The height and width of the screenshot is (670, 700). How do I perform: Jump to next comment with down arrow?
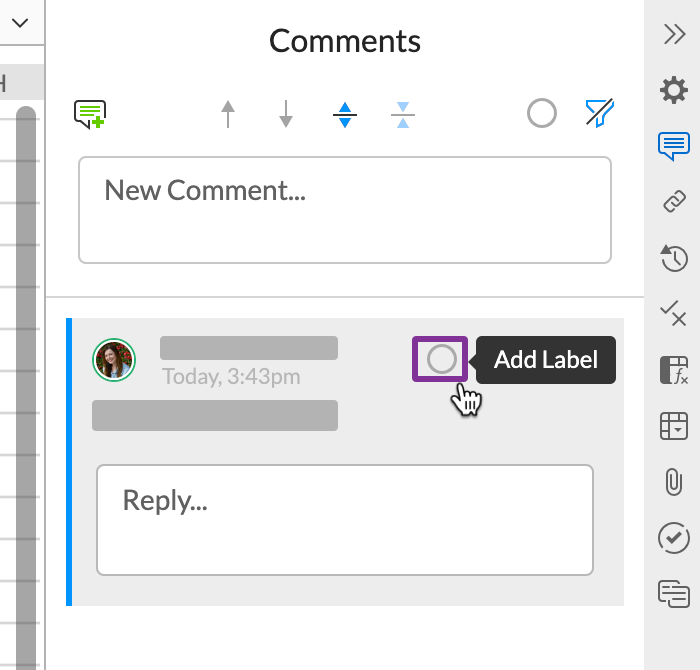tap(286, 115)
